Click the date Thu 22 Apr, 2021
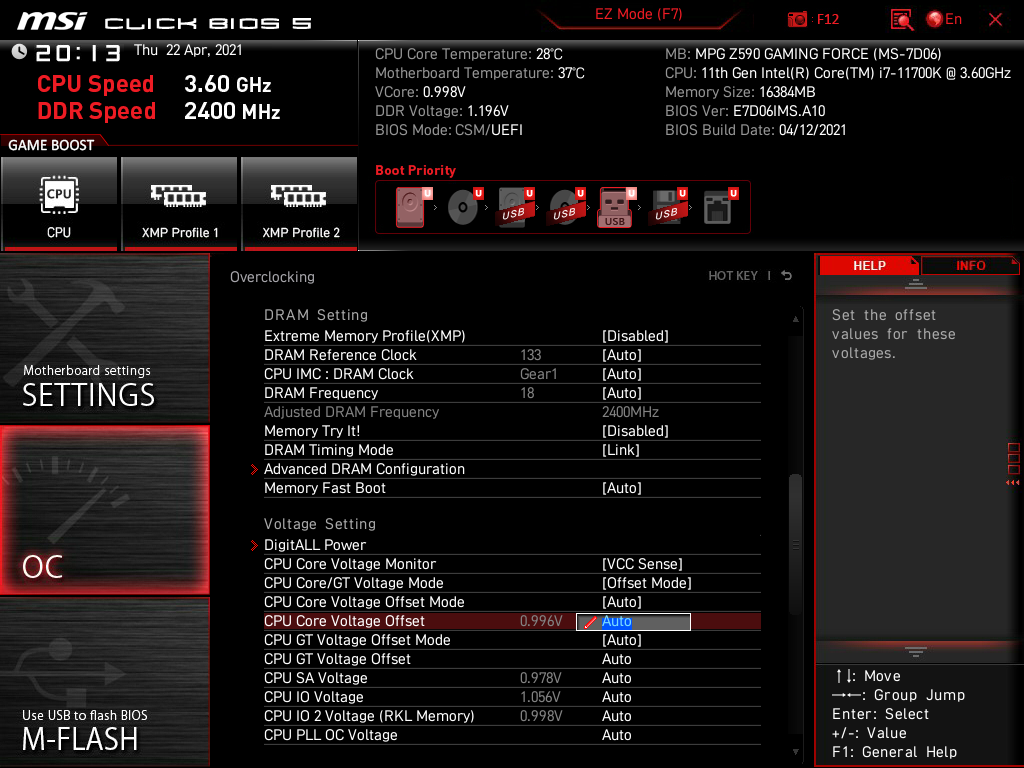Screen dimensions: 1024x768 tap(188, 50)
